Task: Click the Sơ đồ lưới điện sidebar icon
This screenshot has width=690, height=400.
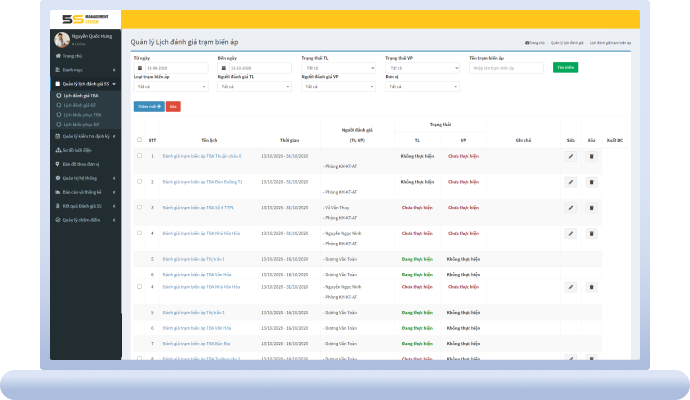Action: click(x=58, y=148)
